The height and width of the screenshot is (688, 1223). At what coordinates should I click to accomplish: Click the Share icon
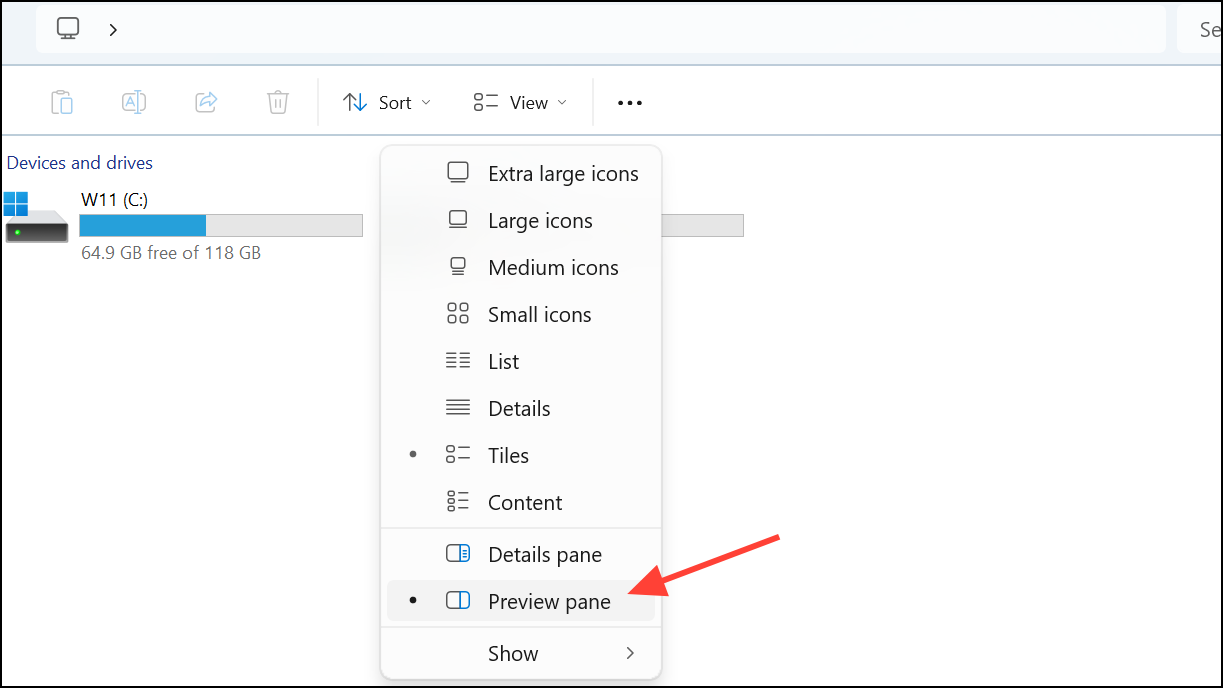205,101
